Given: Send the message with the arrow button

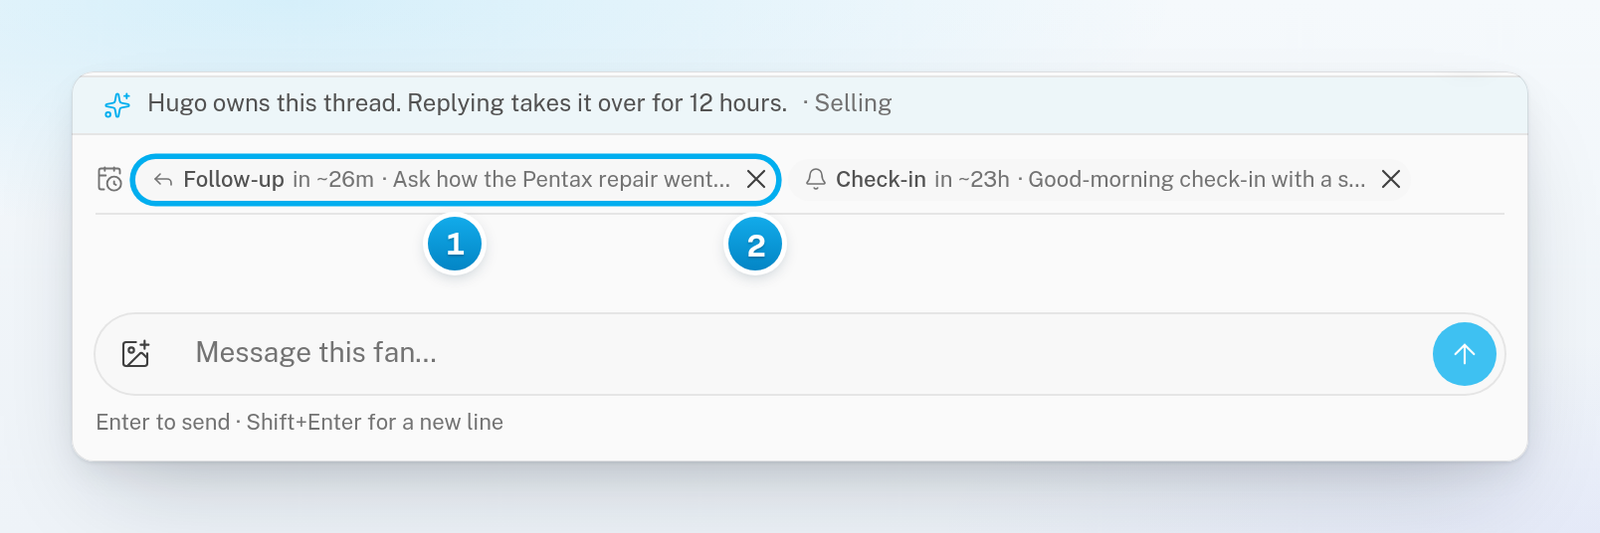Looking at the screenshot, I should 1464,353.
